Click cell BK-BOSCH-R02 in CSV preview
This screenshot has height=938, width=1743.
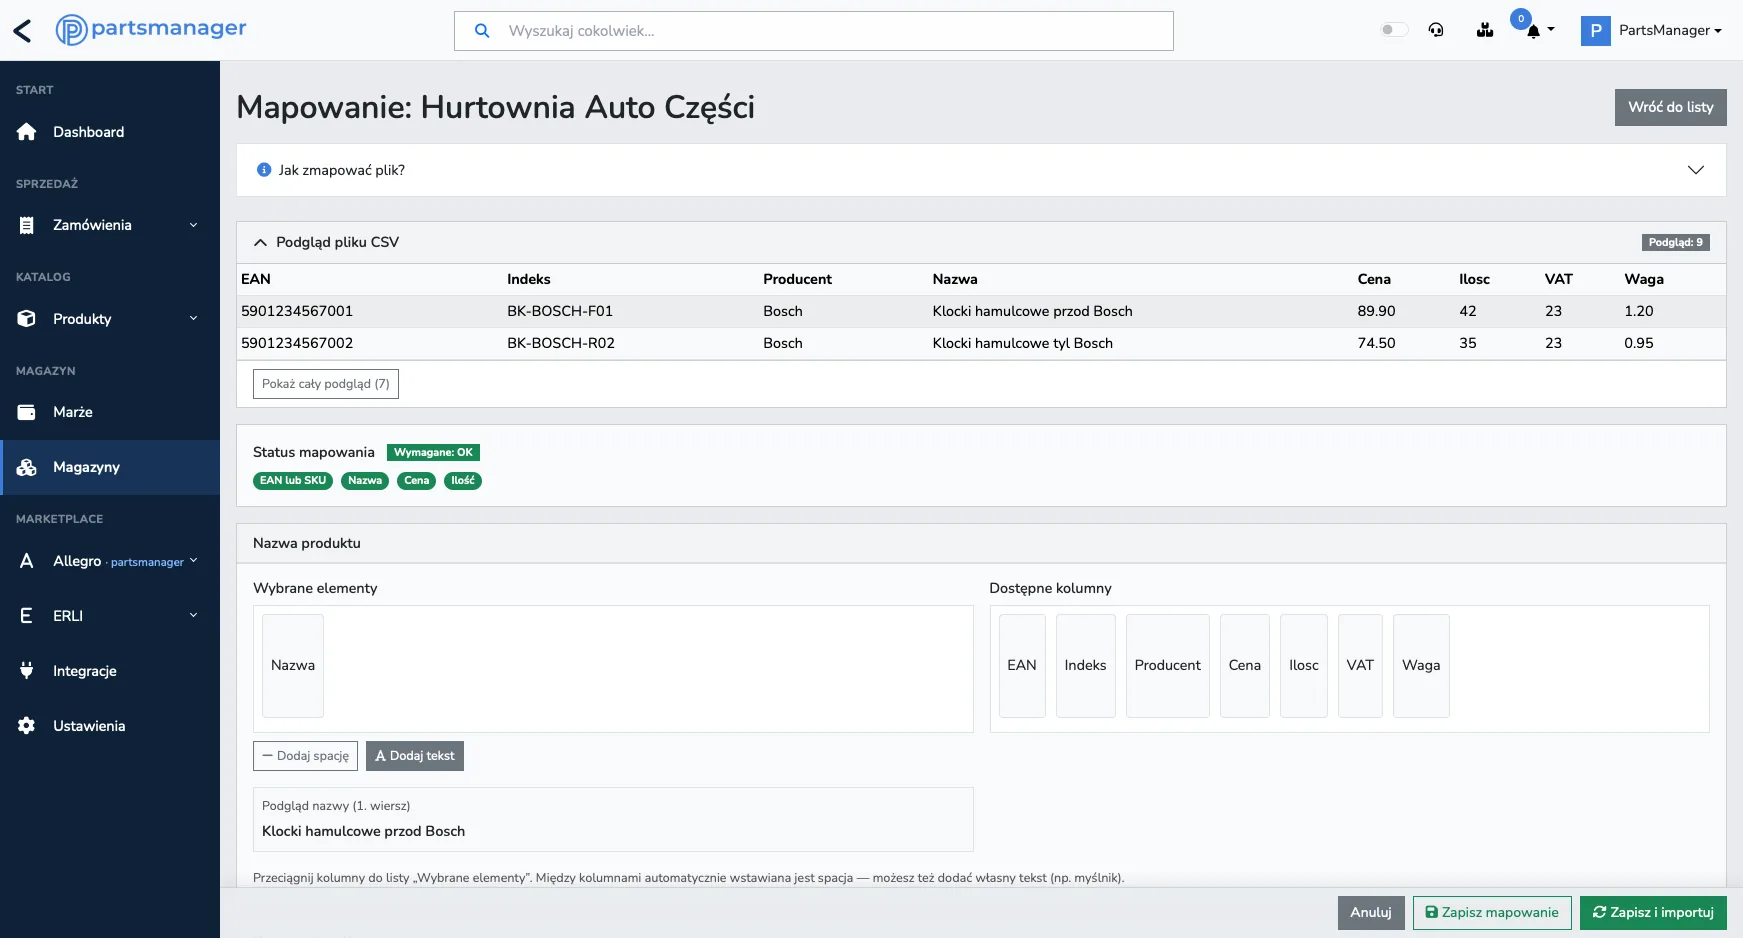(561, 343)
